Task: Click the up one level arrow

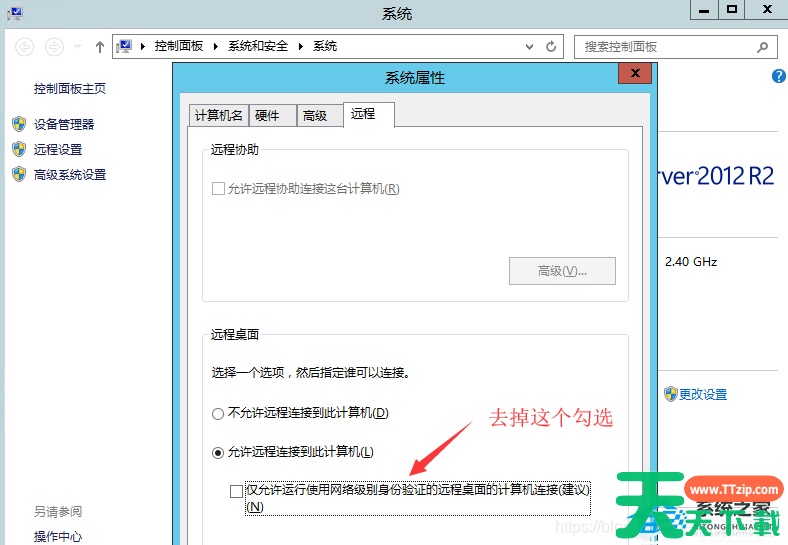Action: 99,47
